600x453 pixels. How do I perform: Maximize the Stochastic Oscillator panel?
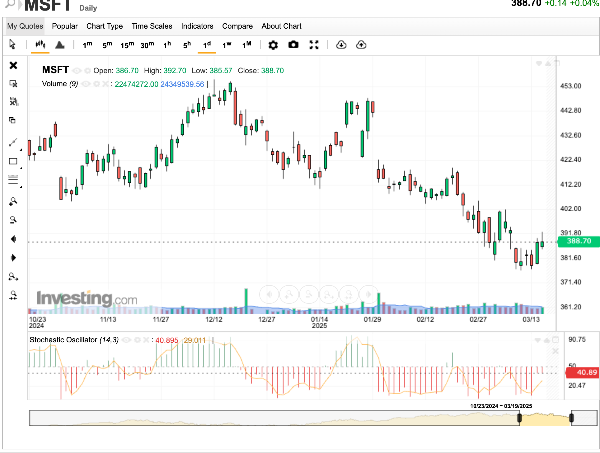coord(556,339)
